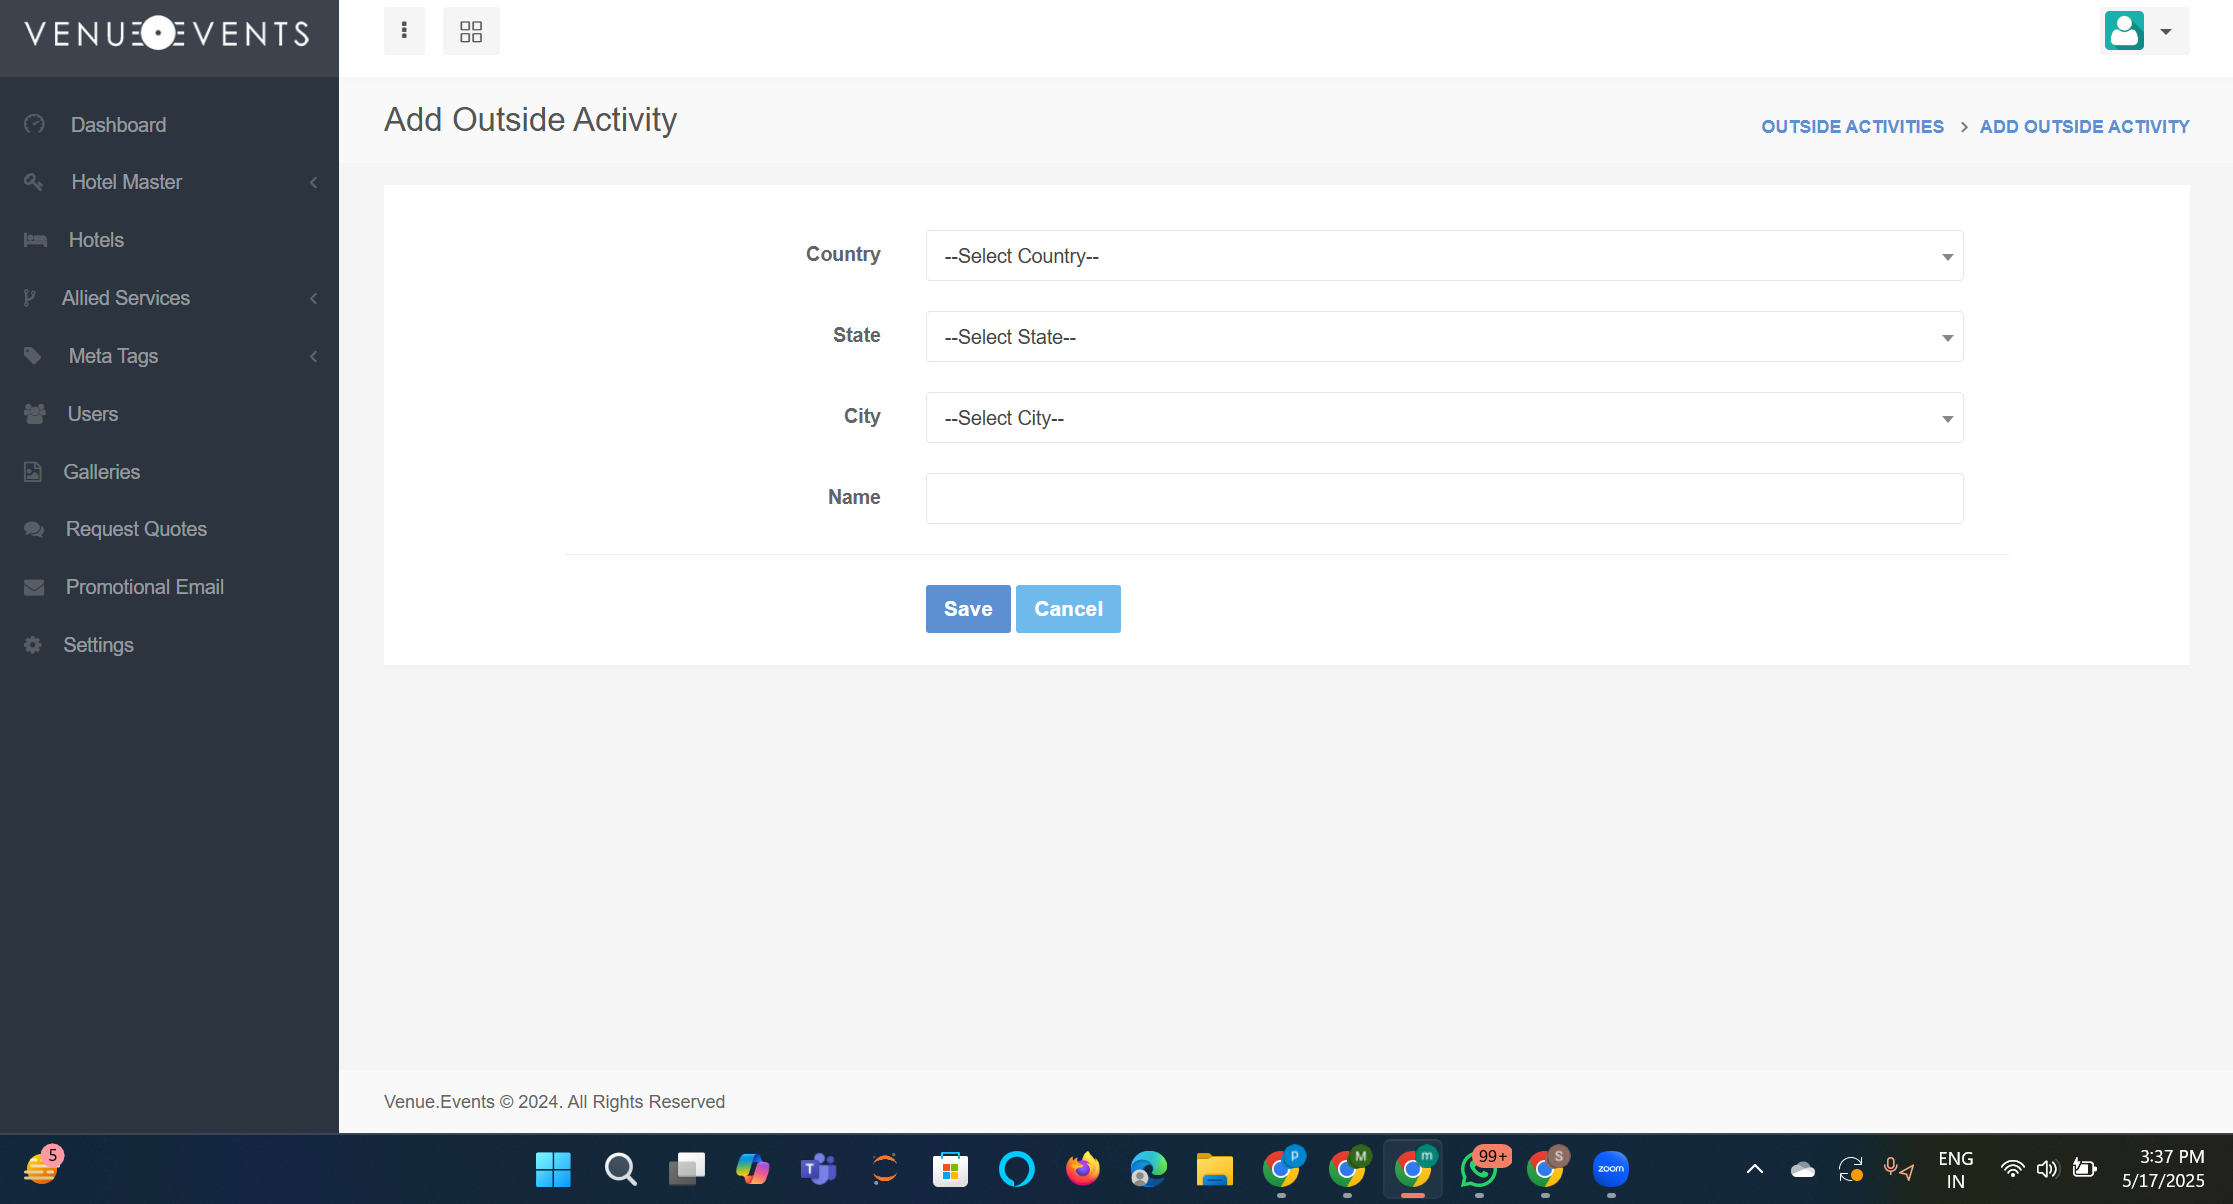
Task: Open the grid view icon in header
Action: tap(471, 32)
